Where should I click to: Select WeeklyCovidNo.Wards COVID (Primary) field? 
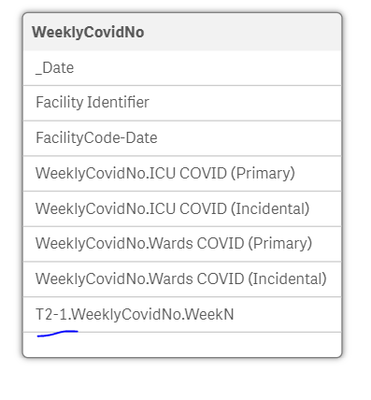(x=182, y=244)
